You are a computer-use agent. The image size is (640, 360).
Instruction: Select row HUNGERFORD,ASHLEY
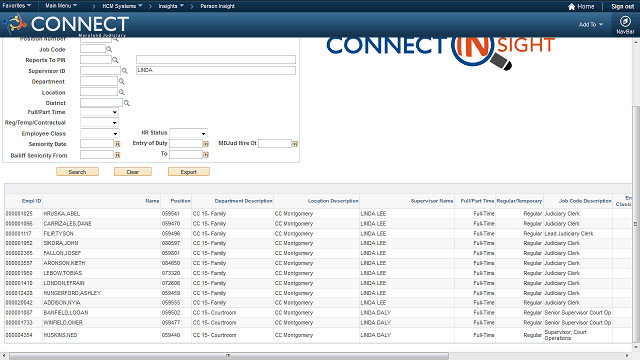[318, 293]
